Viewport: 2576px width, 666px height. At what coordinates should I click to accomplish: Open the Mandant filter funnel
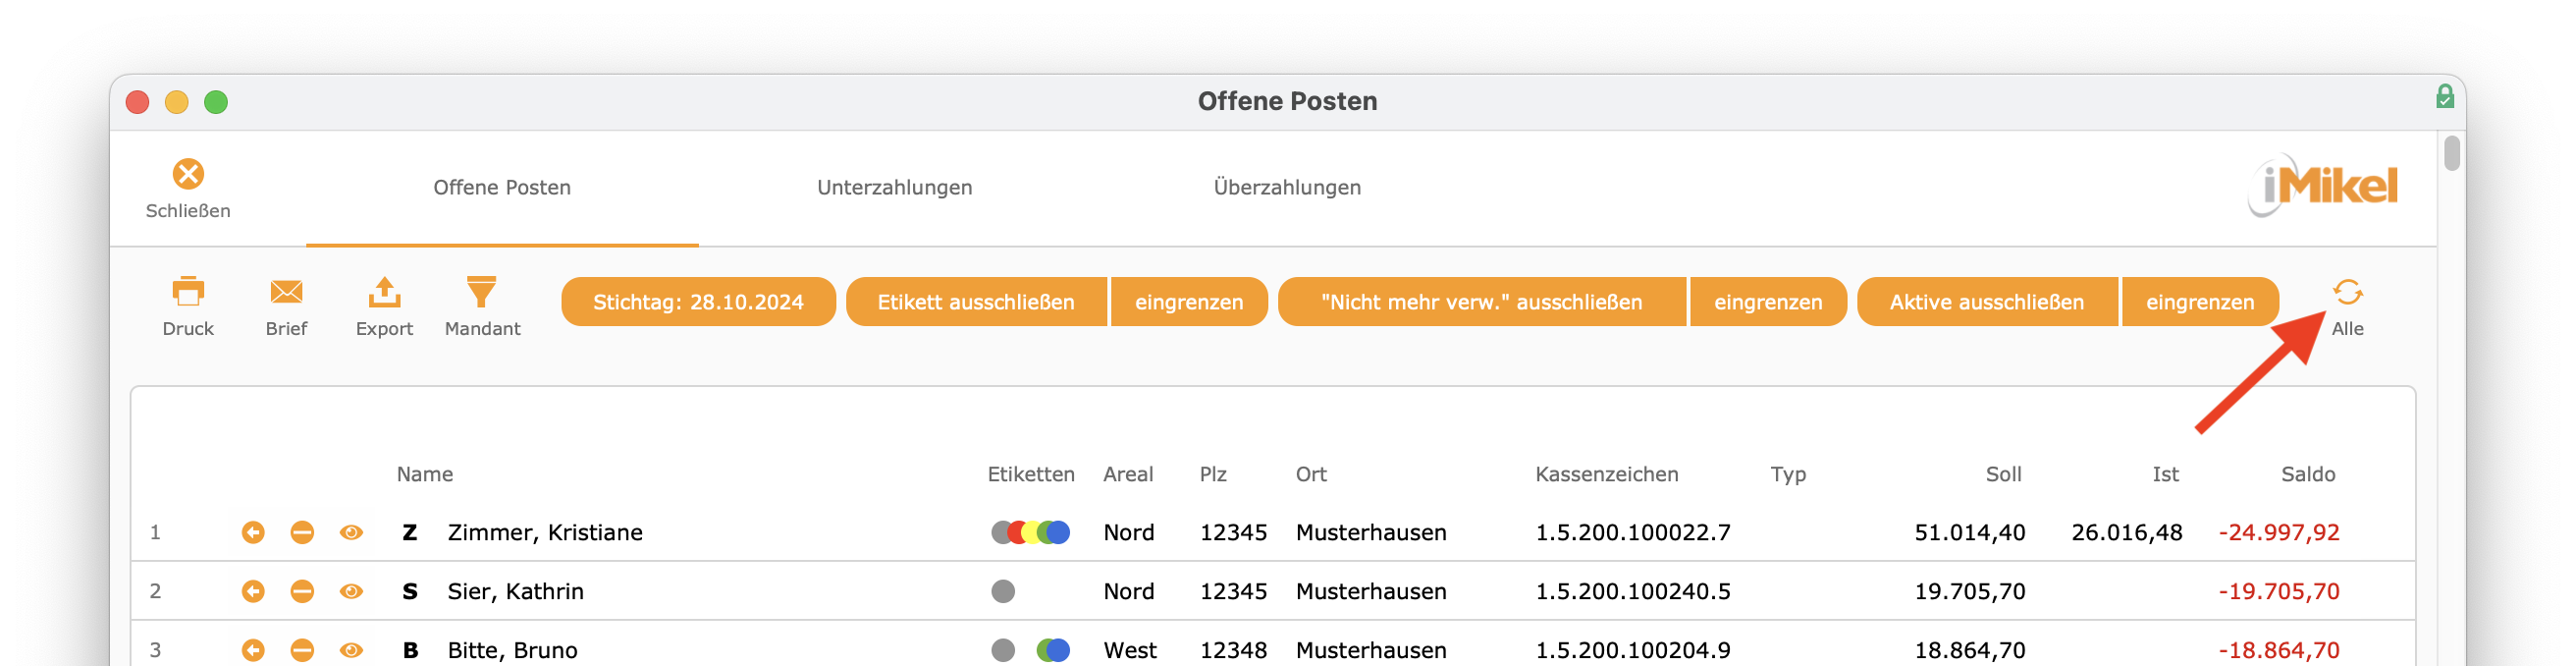point(482,292)
